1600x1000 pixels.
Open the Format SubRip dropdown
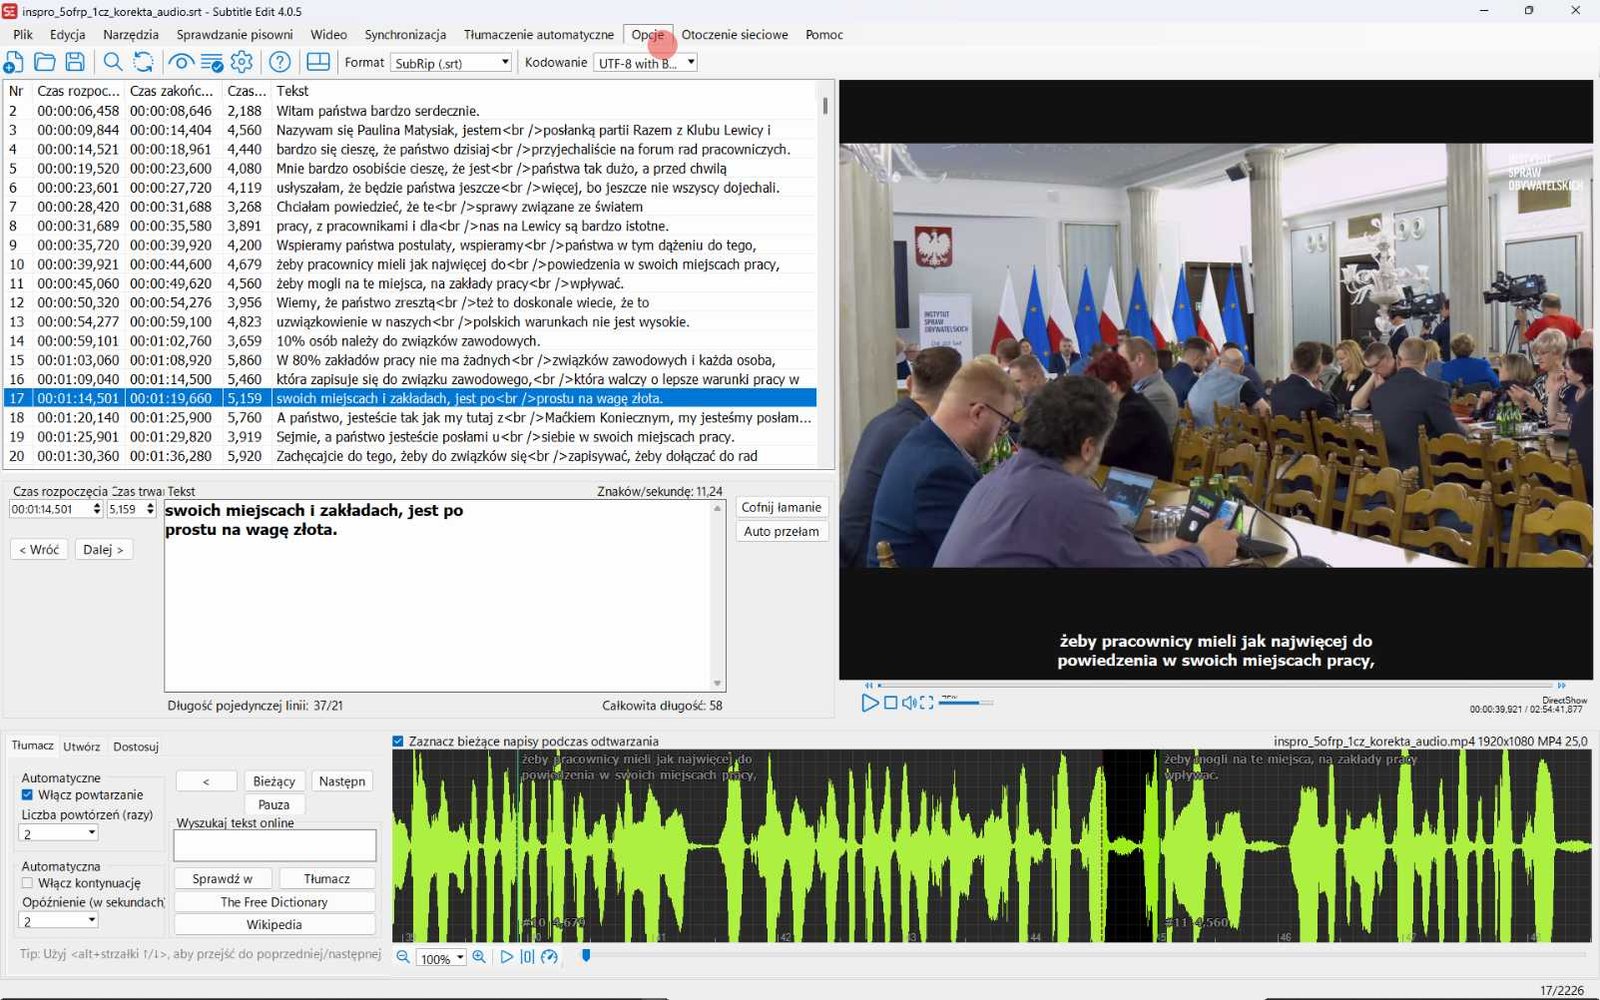click(450, 63)
